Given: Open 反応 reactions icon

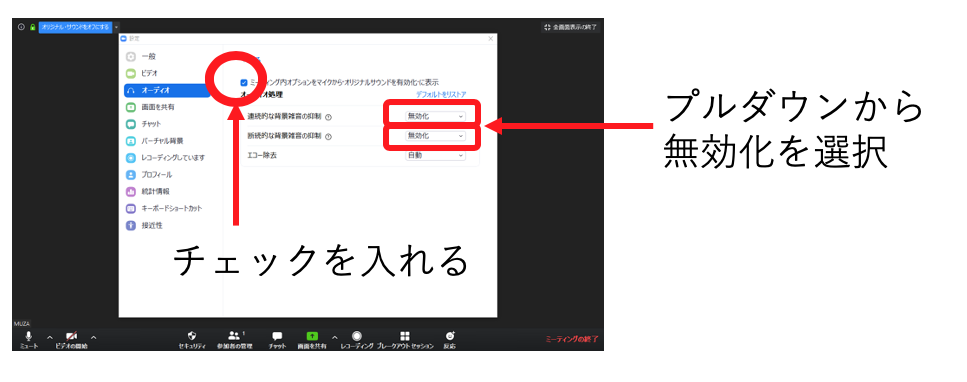Looking at the screenshot, I should (450, 336).
